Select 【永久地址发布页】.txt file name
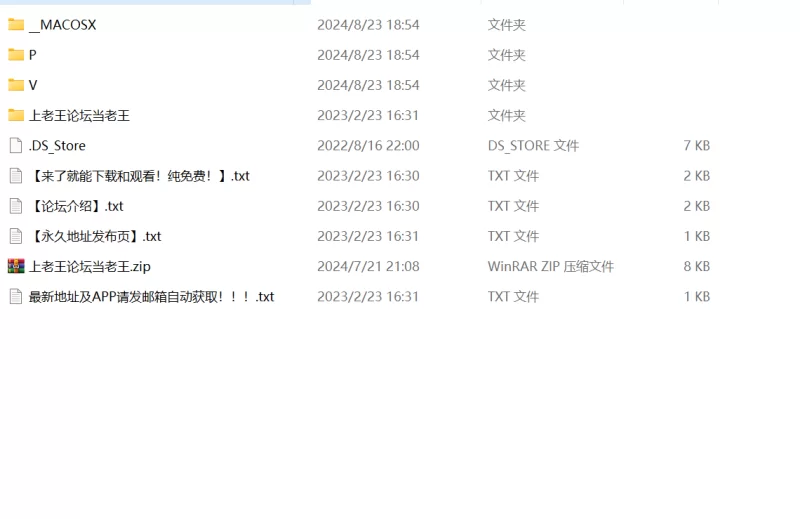Screen dimensions: 800x519 95,236
